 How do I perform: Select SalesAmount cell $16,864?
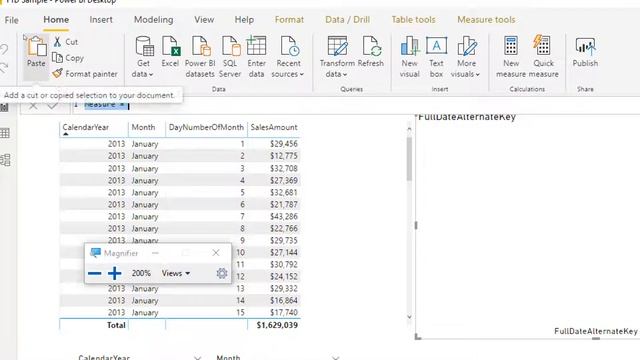284,300
